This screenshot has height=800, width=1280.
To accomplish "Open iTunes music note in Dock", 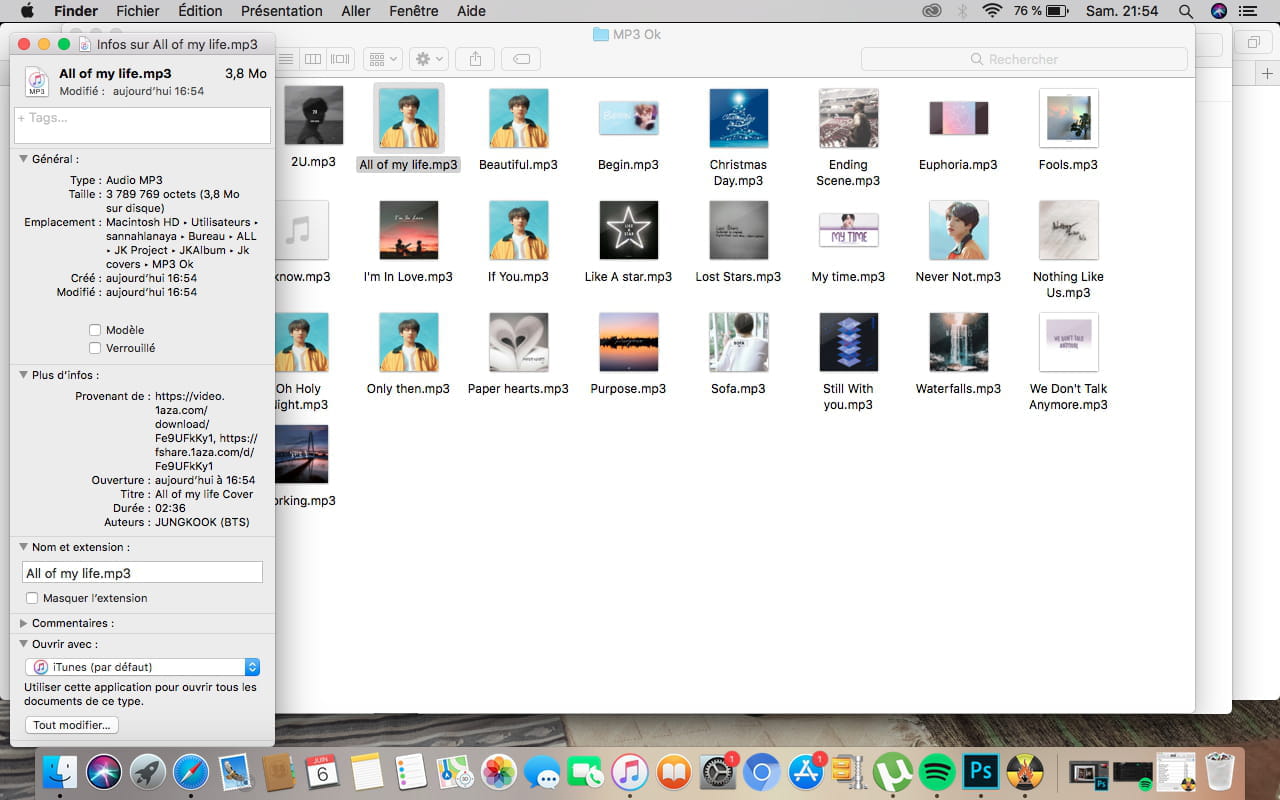I will pos(630,771).
